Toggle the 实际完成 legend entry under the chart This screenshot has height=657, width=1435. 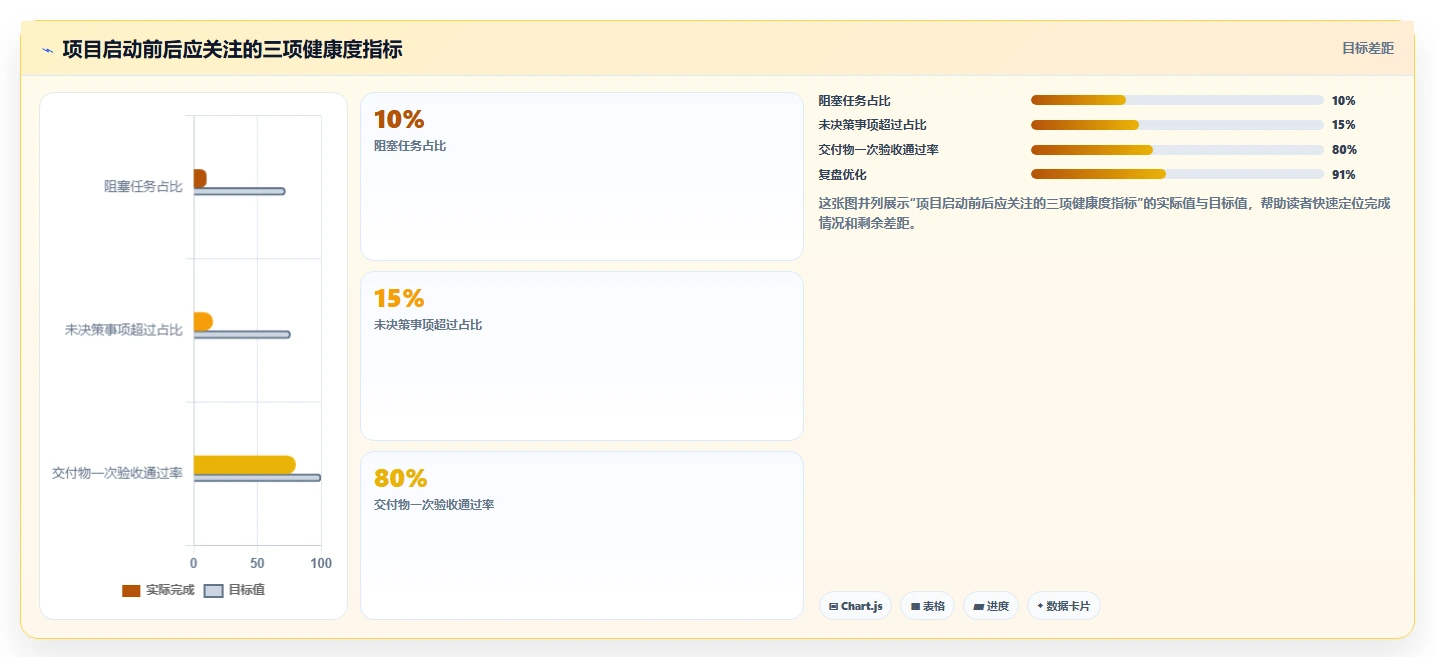pyautogui.click(x=158, y=590)
